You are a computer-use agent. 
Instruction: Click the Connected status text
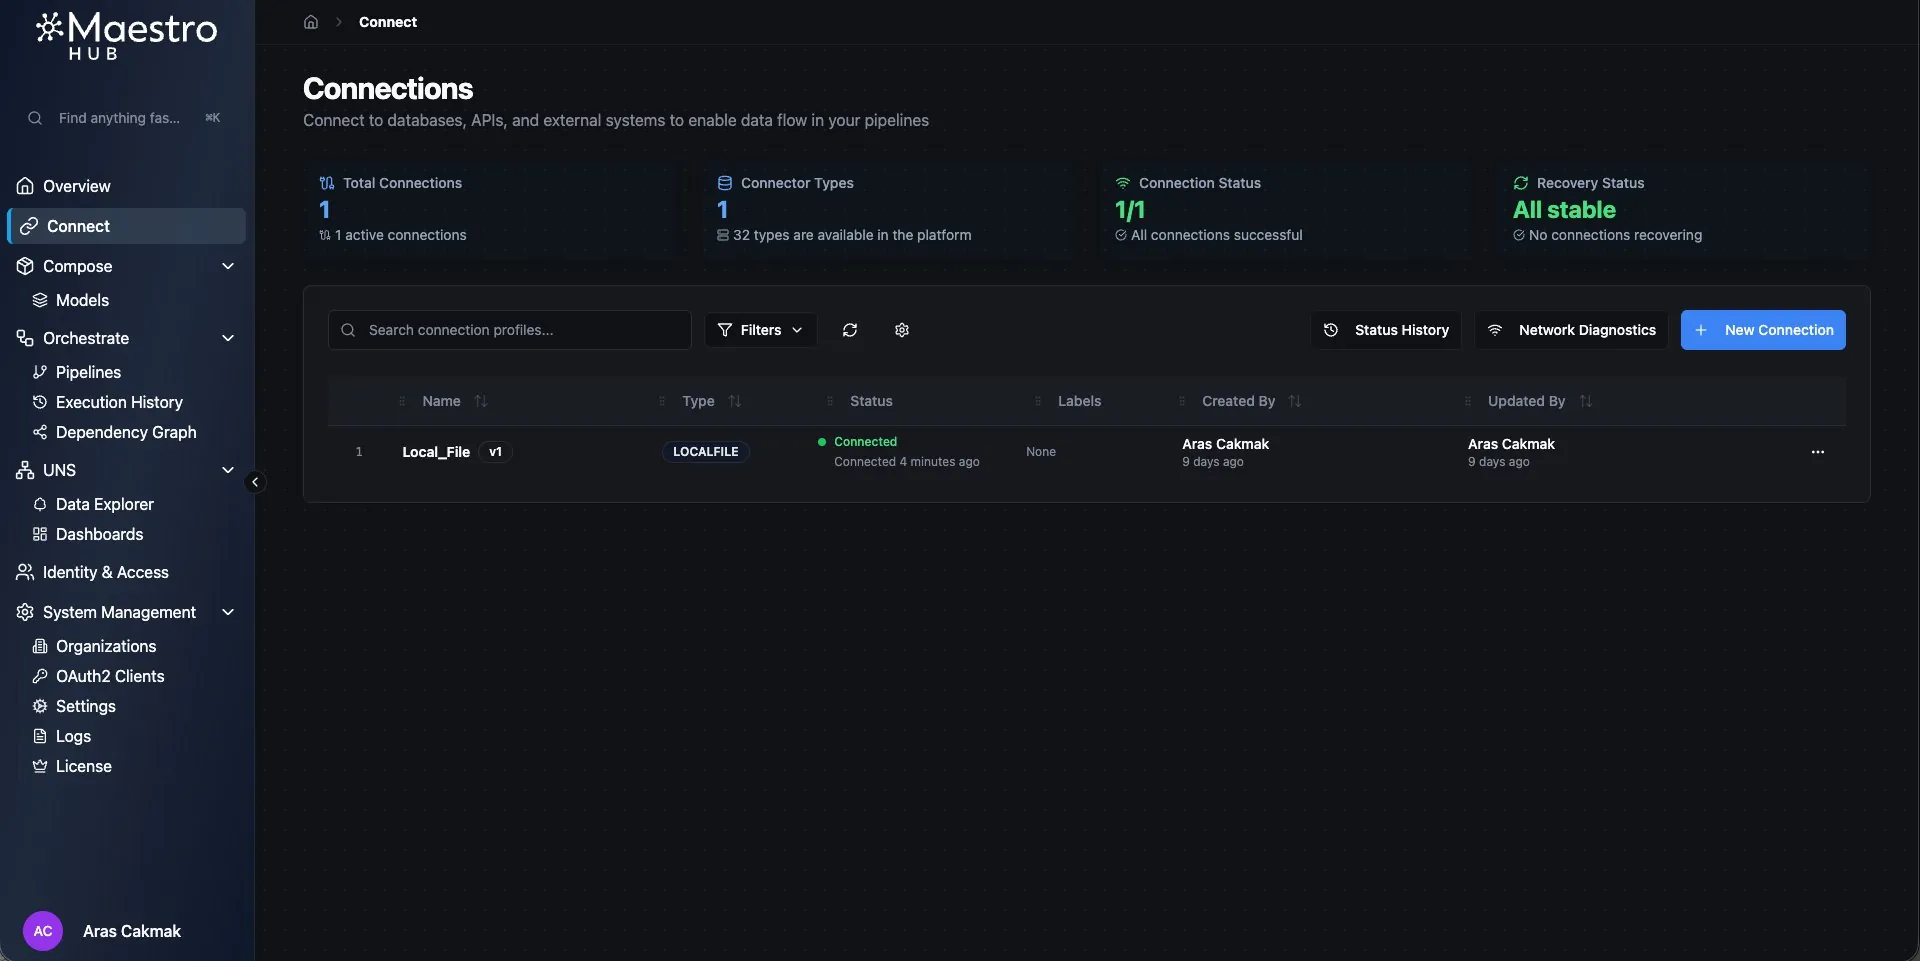pos(866,442)
